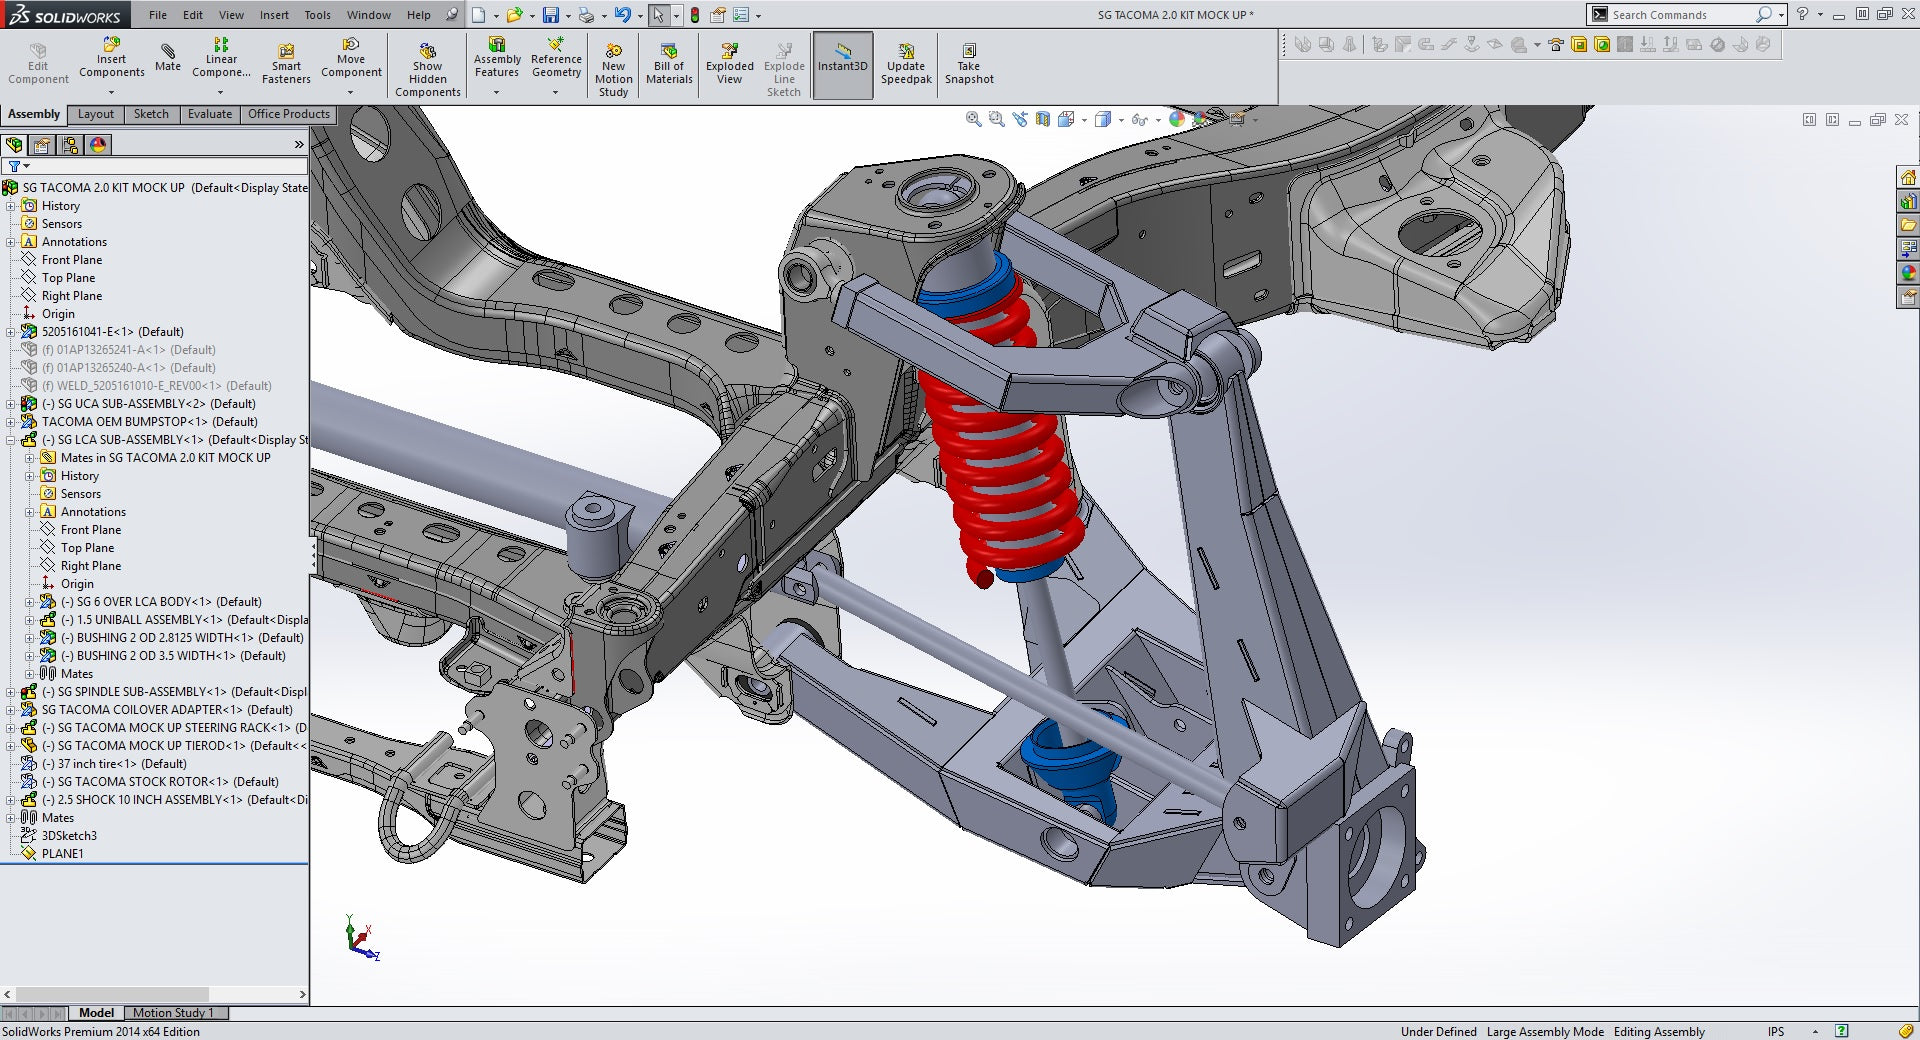The image size is (1920, 1040).
Task: Open Linear Component Pattern tool
Action: click(x=221, y=58)
